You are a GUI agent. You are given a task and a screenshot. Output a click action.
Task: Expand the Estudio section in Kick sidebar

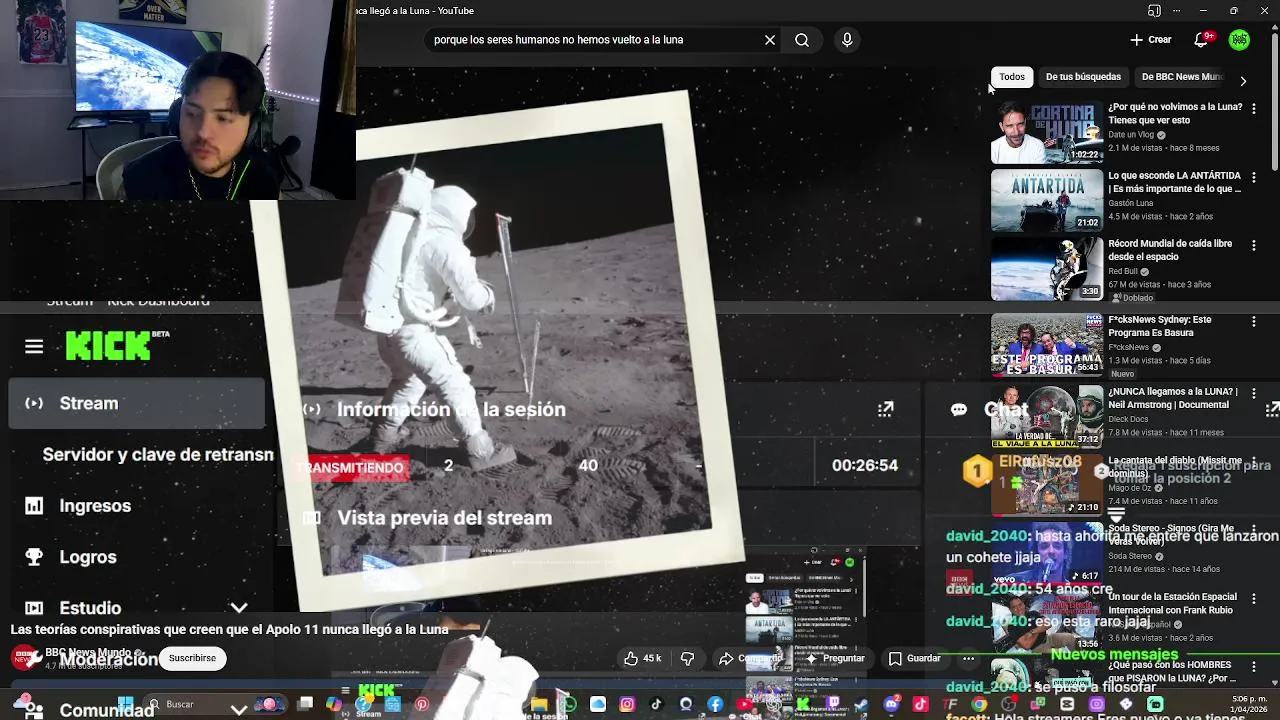(x=239, y=607)
